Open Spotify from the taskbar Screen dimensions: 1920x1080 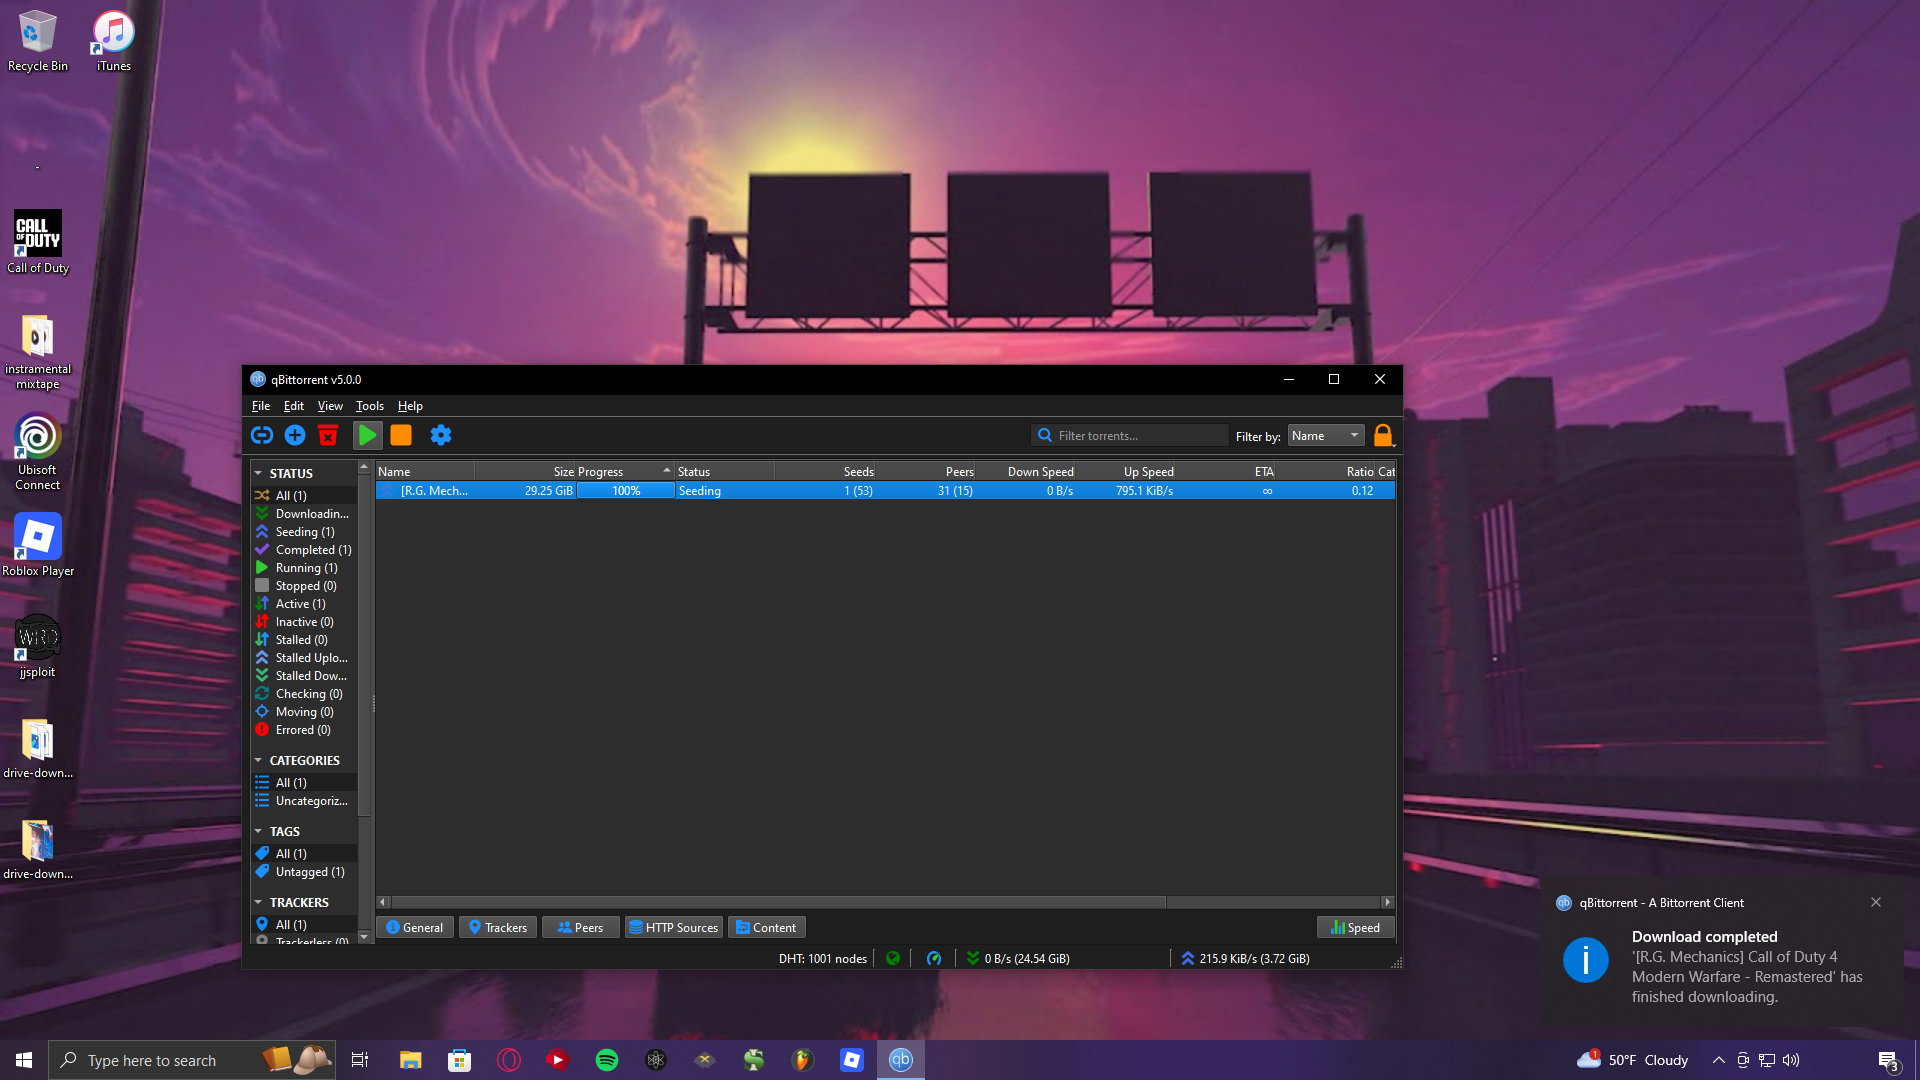(x=607, y=1060)
